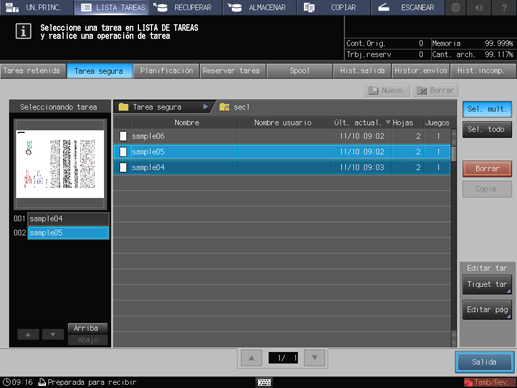Click the Salida output button
Viewport: 517px width, 388px height.
(x=484, y=362)
